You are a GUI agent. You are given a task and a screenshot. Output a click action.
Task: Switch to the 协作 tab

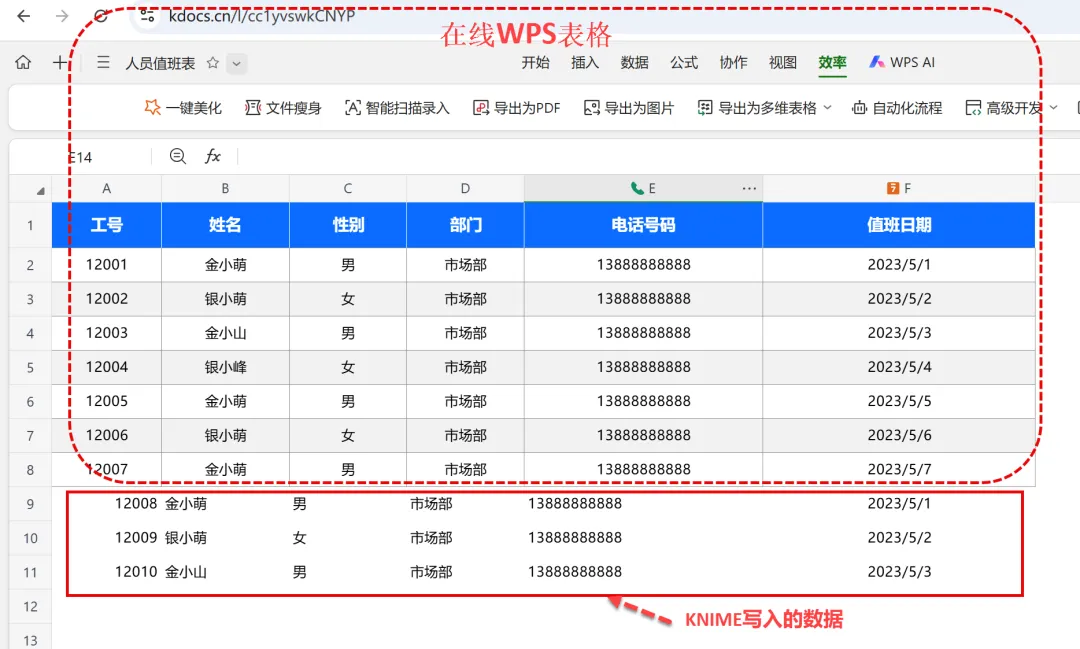[x=734, y=63]
